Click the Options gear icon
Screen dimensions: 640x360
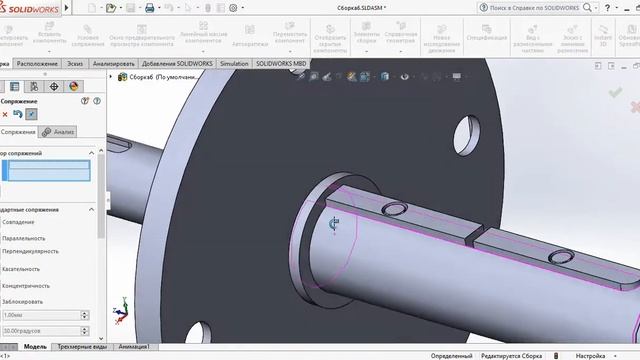233,8
